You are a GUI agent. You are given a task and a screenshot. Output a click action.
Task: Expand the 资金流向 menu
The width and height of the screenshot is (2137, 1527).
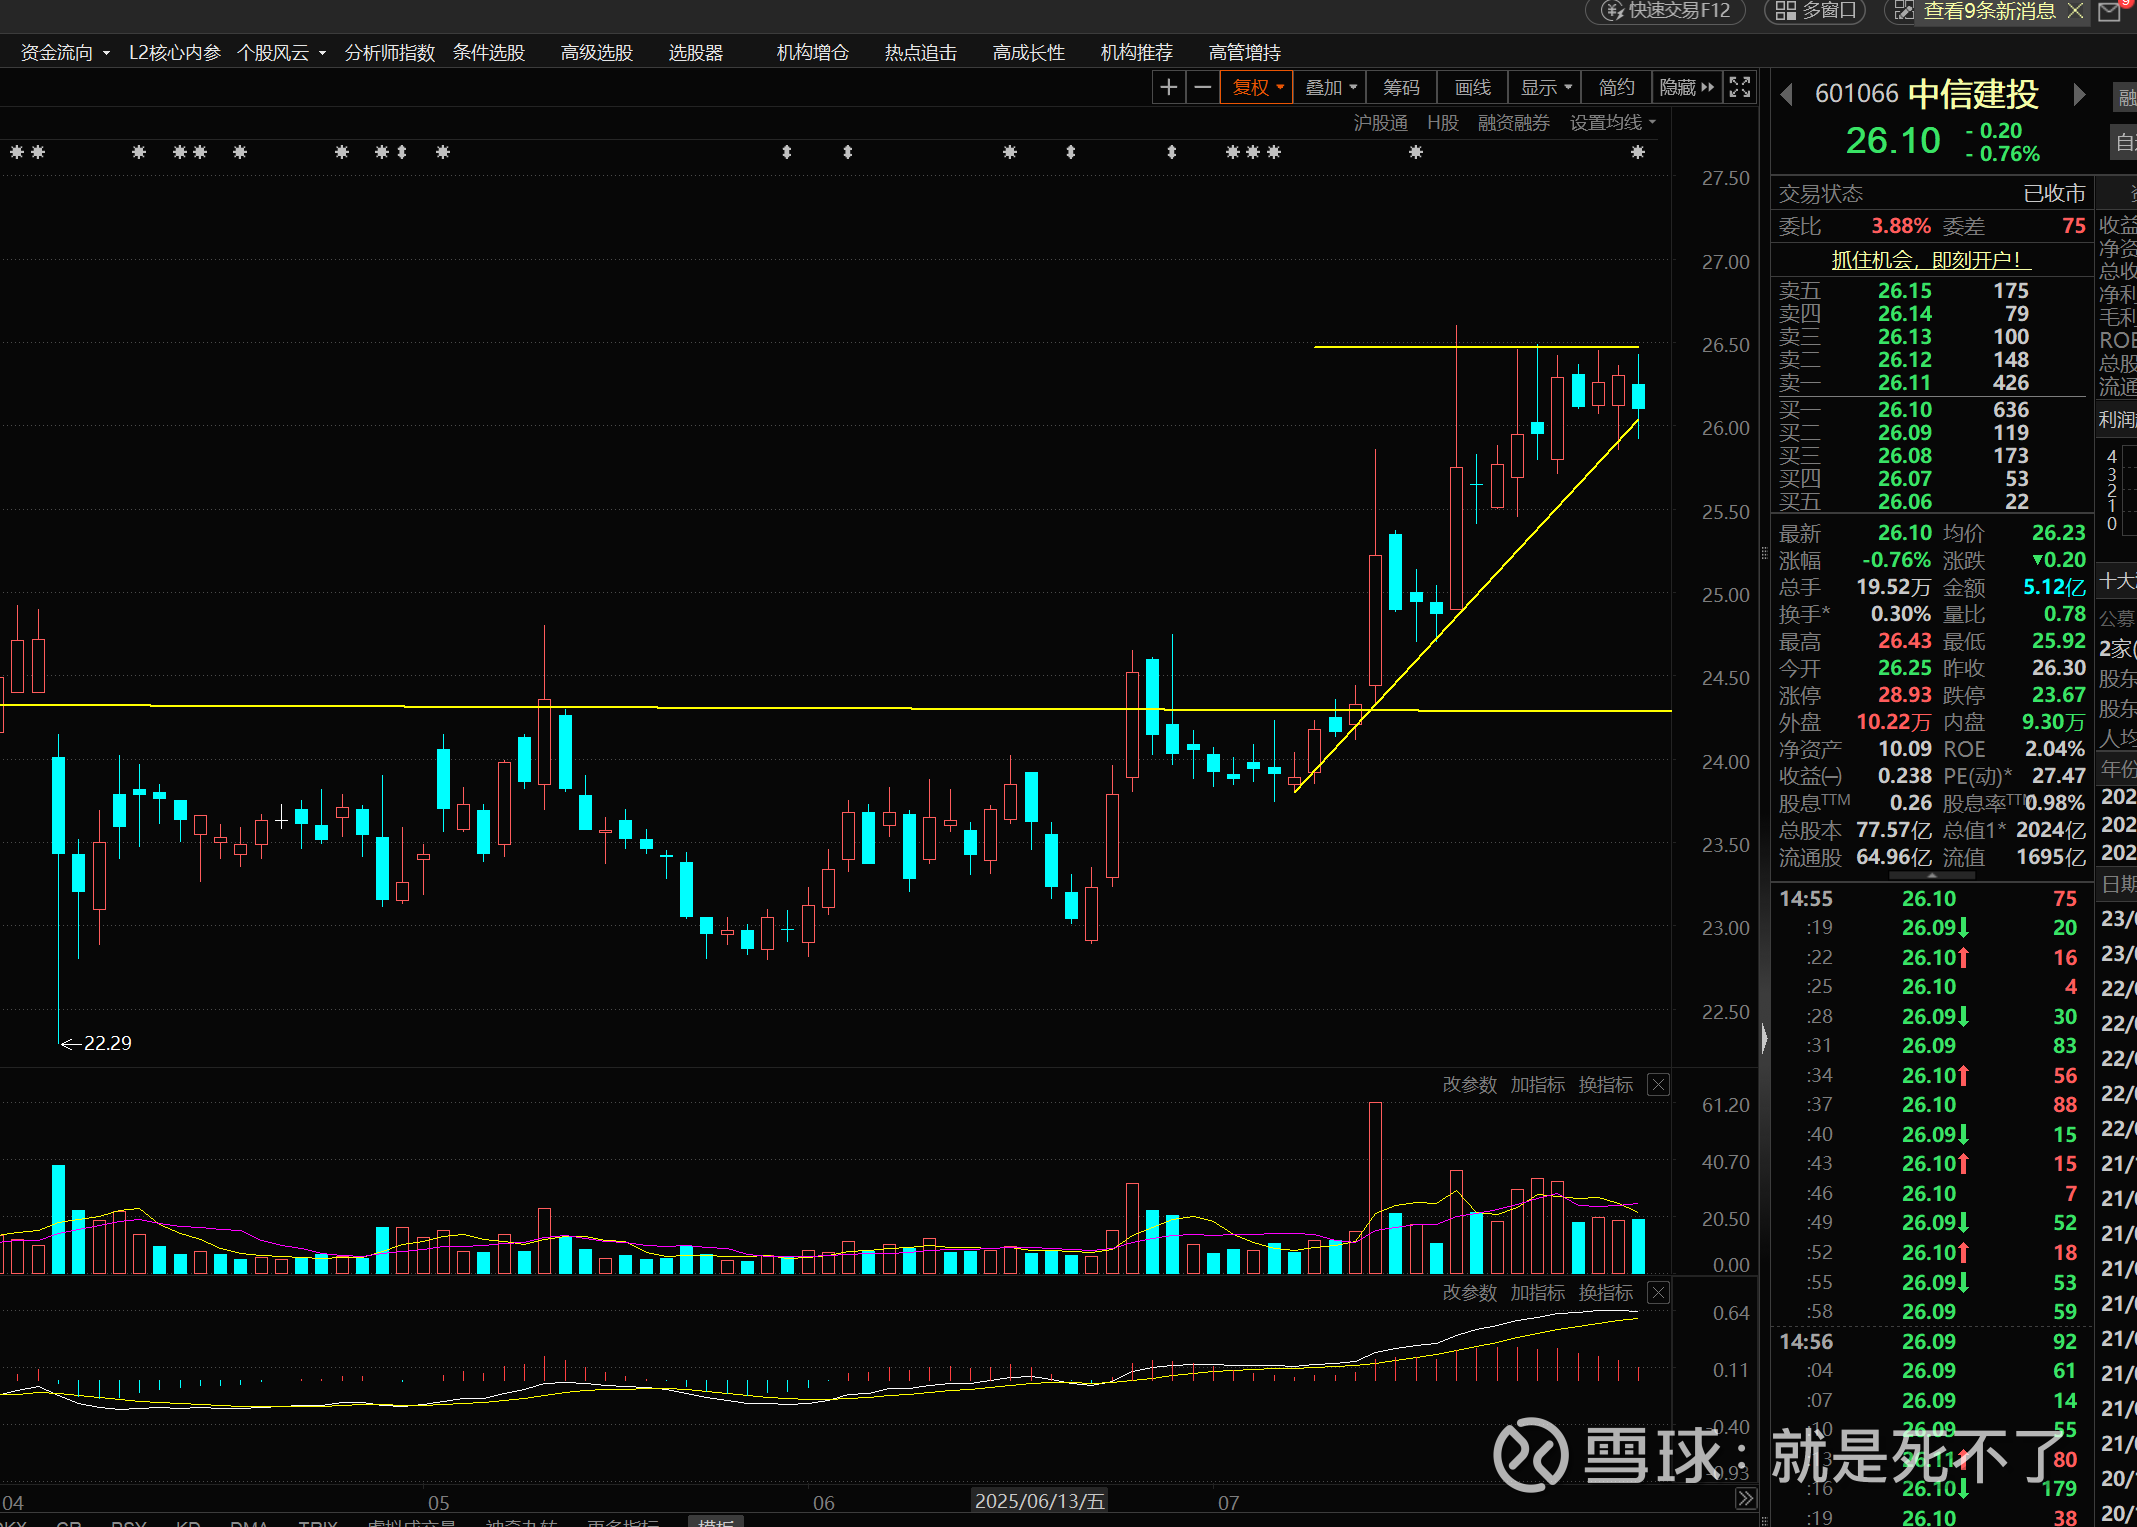65,52
